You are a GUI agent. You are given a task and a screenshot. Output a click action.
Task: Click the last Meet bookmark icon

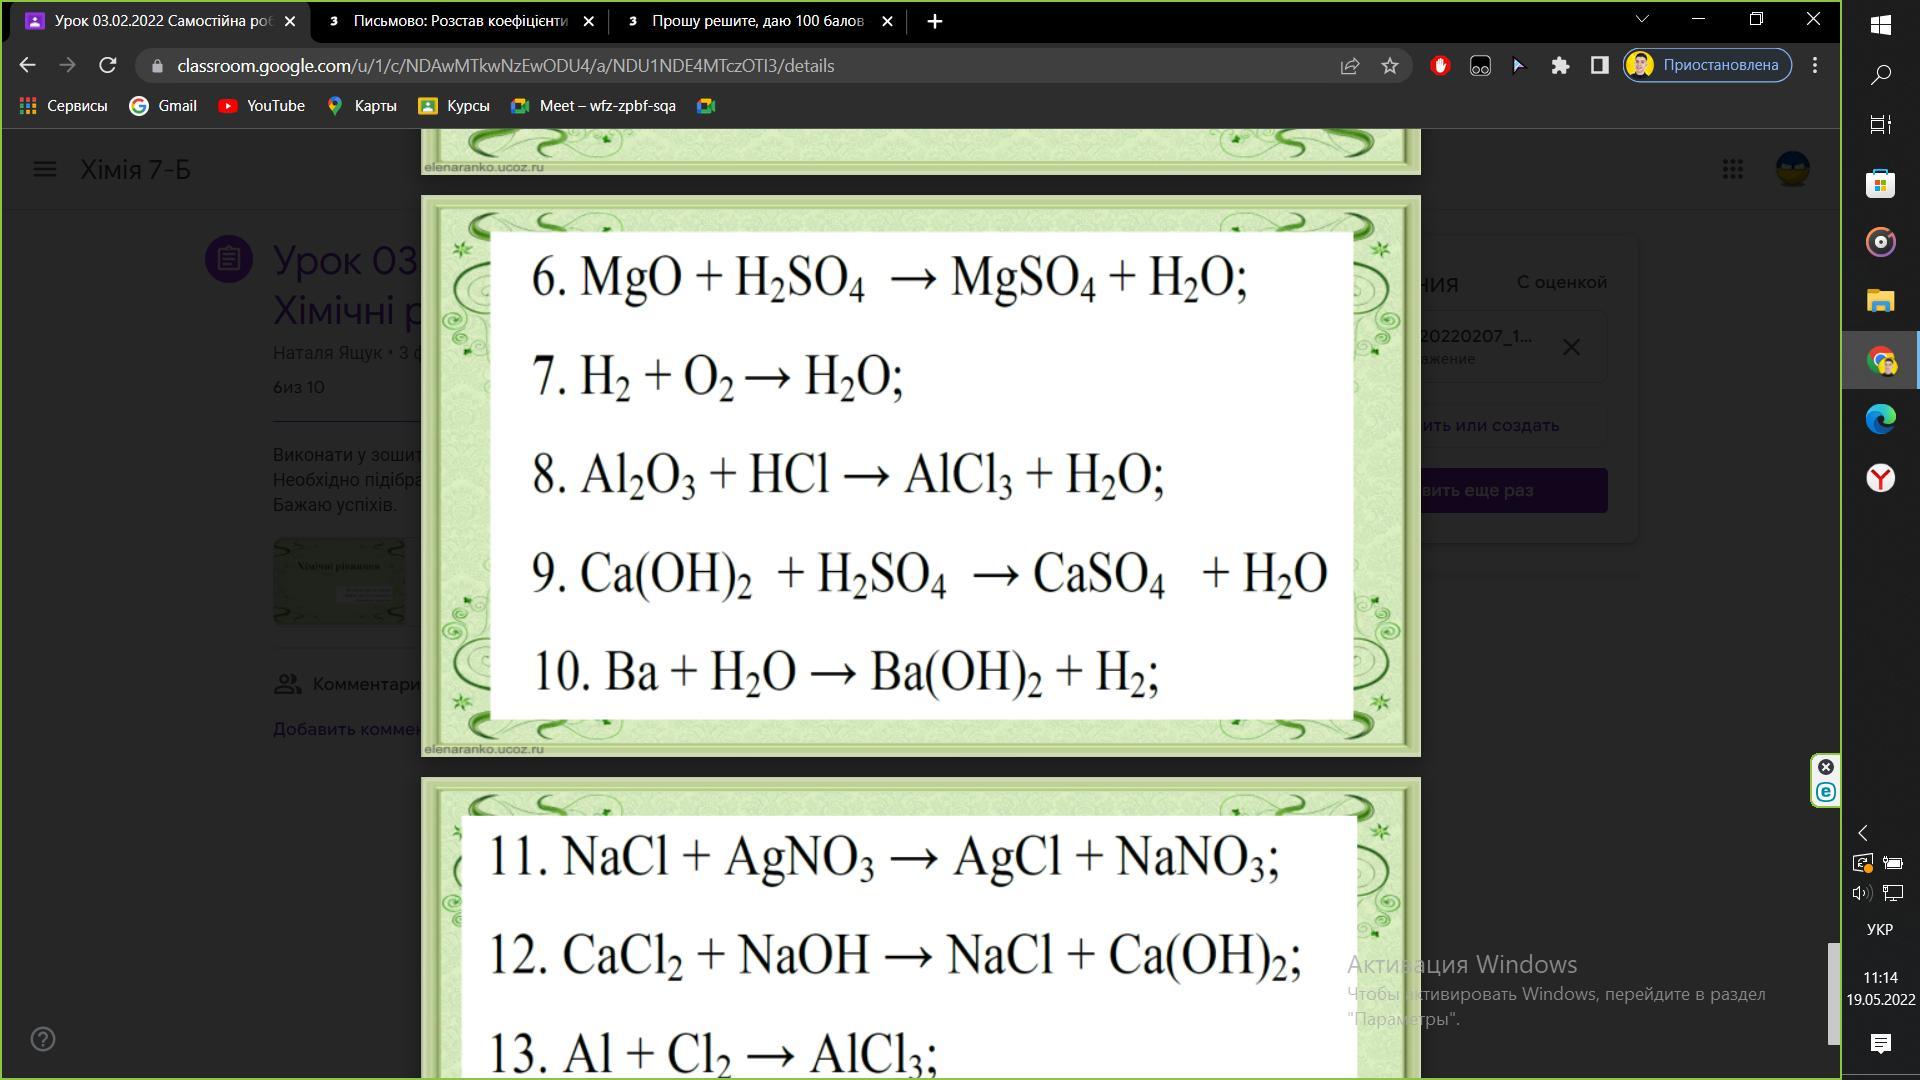706,106
